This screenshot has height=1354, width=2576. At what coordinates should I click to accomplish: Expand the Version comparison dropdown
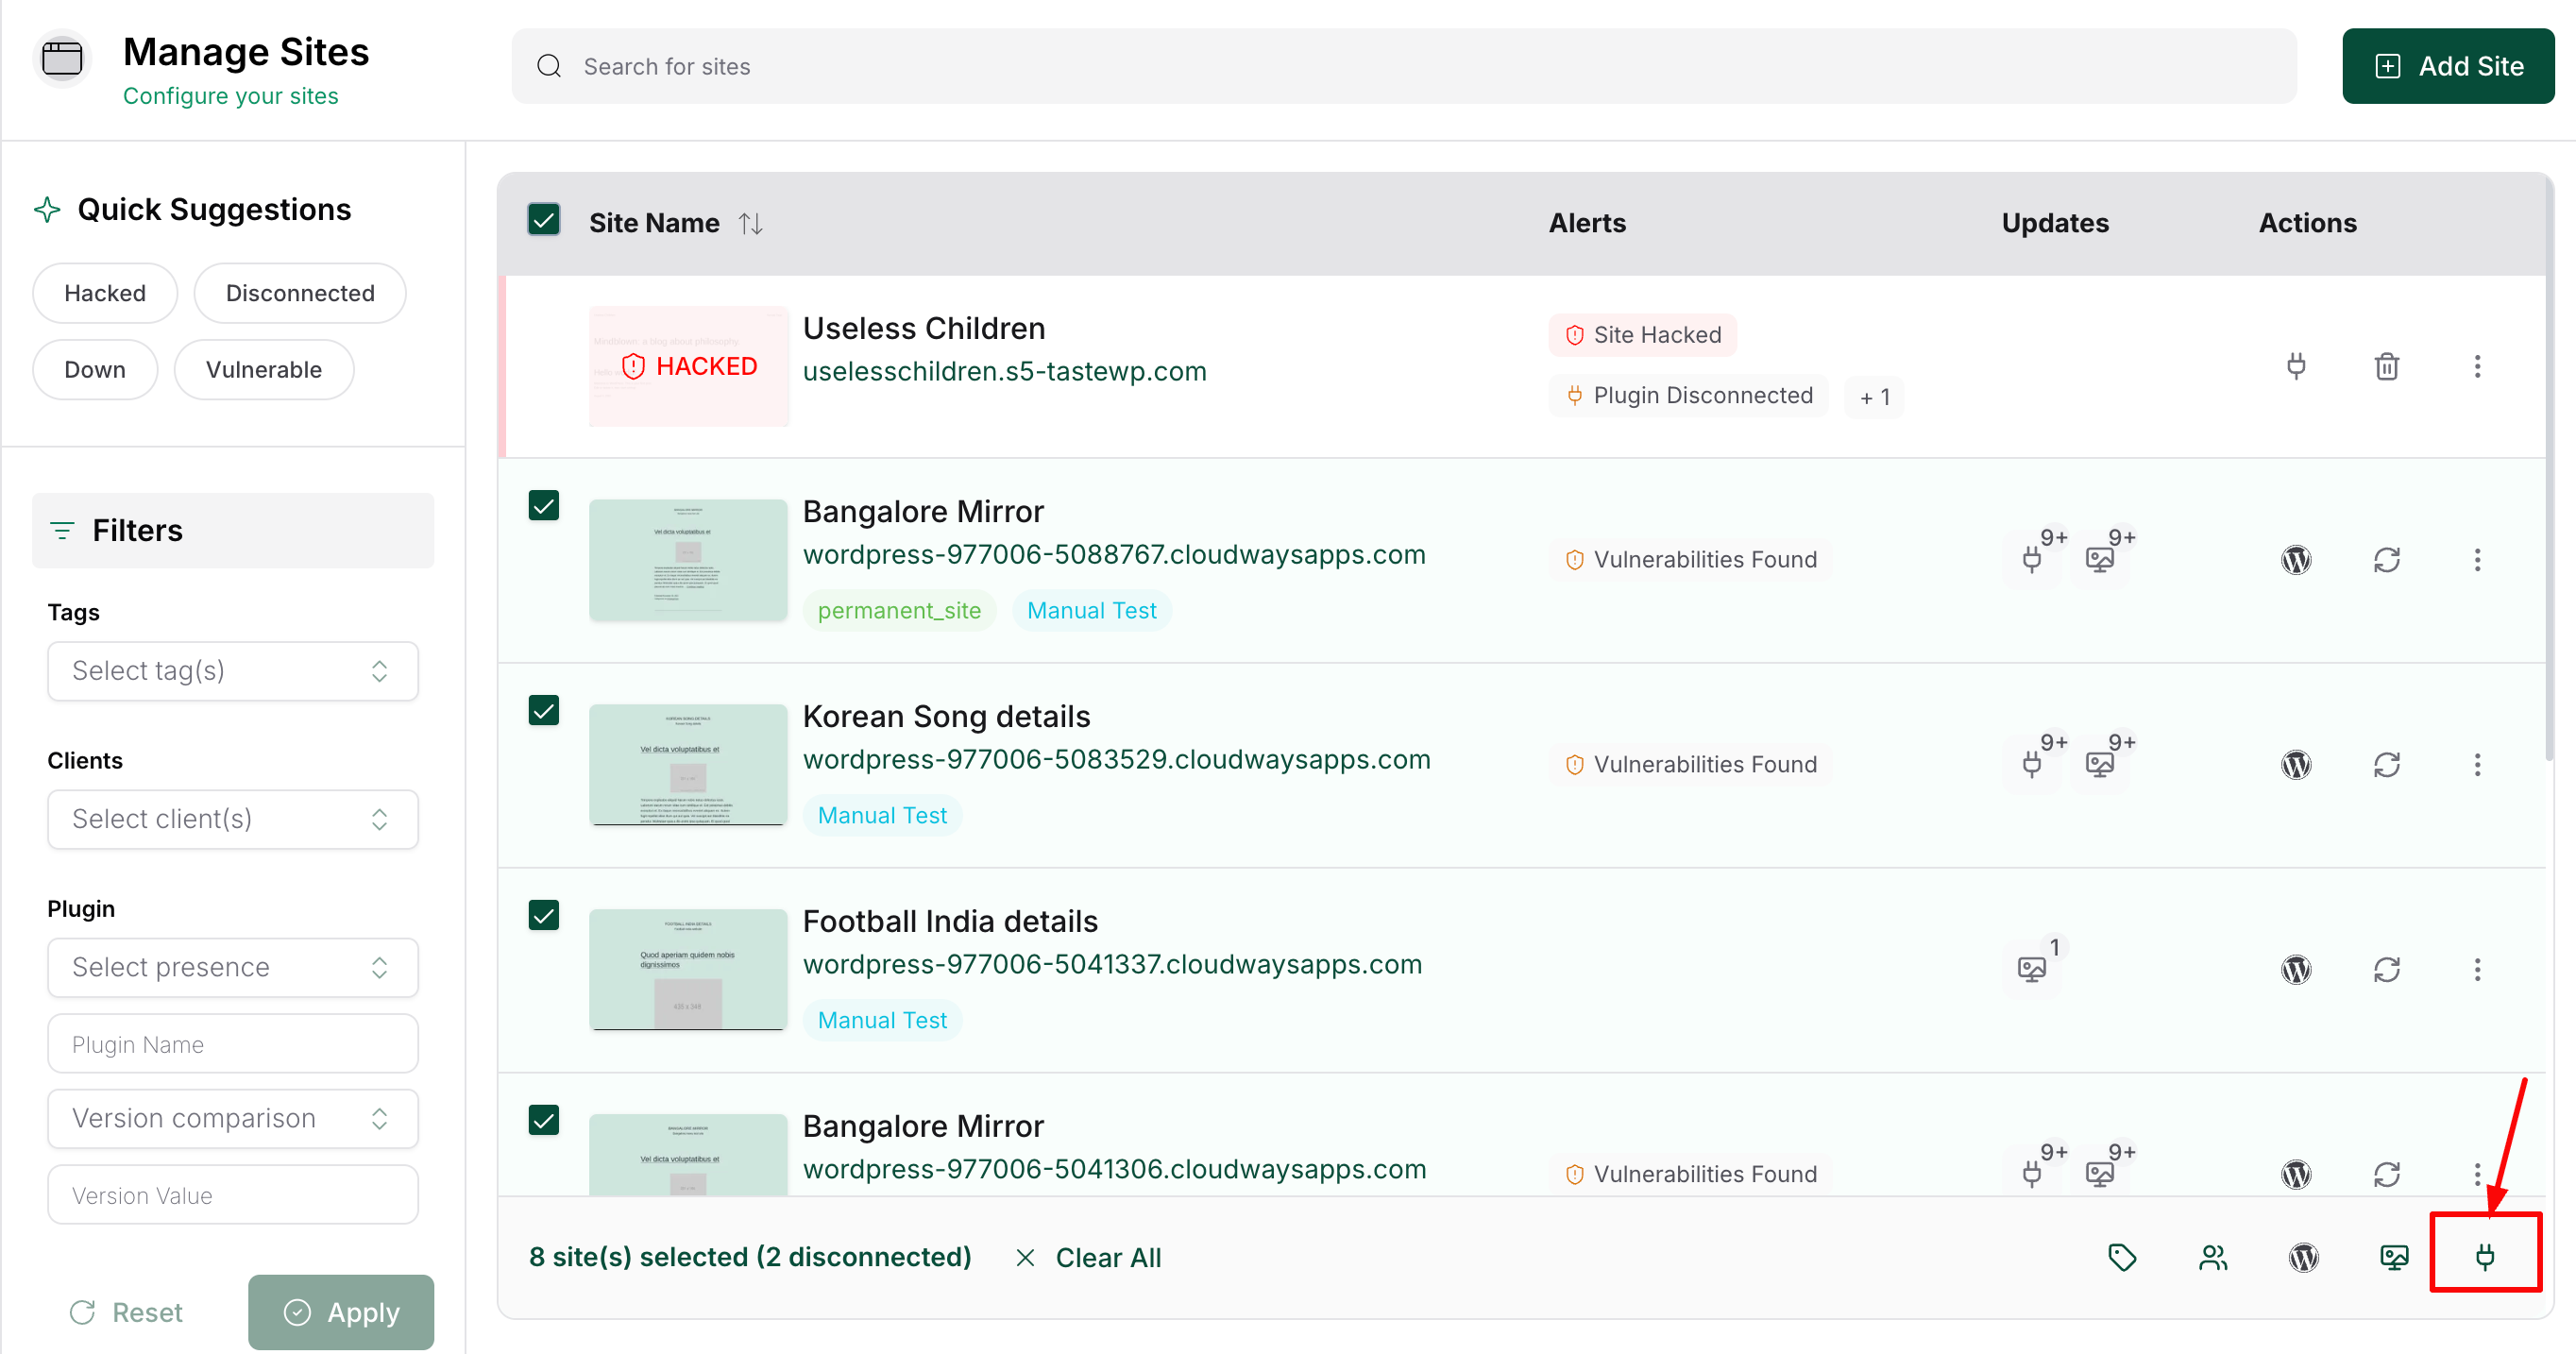tap(232, 1118)
